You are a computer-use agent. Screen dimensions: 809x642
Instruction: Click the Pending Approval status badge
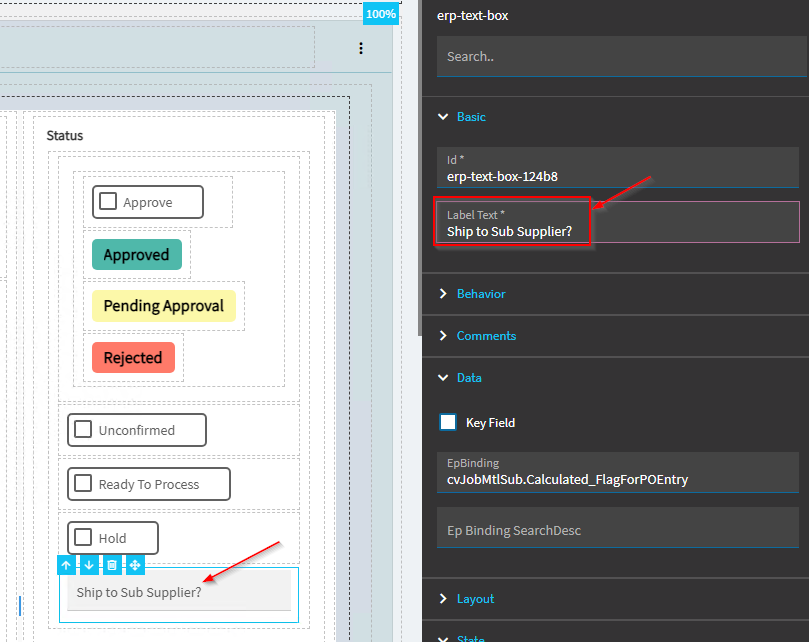click(x=164, y=306)
